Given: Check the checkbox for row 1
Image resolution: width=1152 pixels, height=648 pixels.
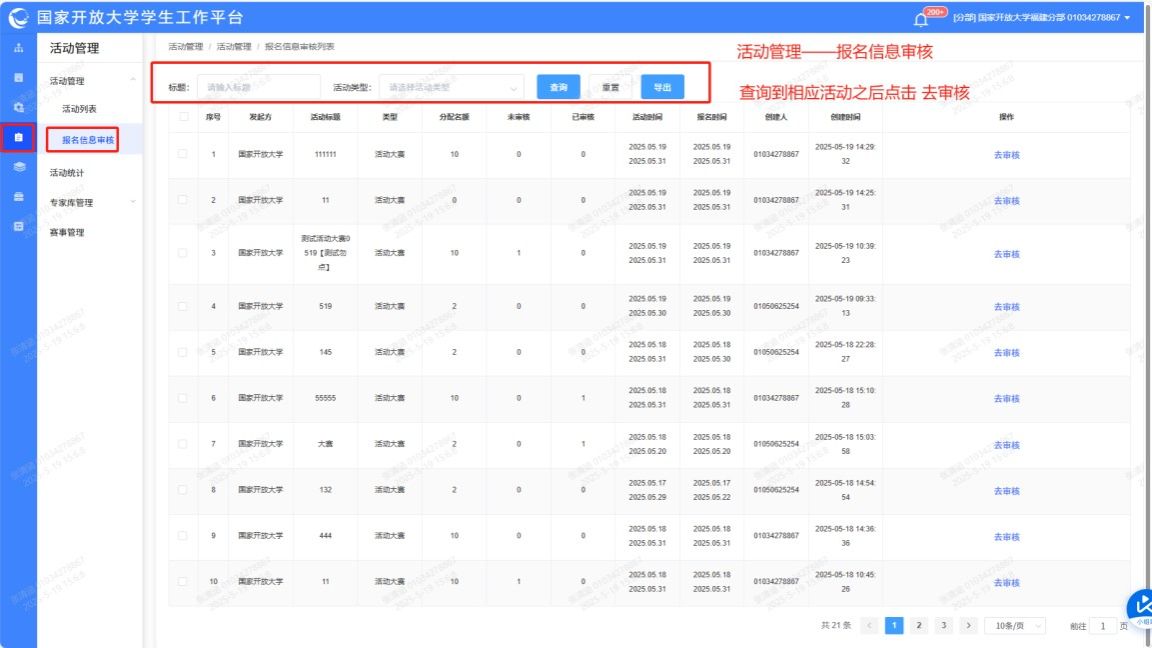Looking at the screenshot, I should click(182, 154).
